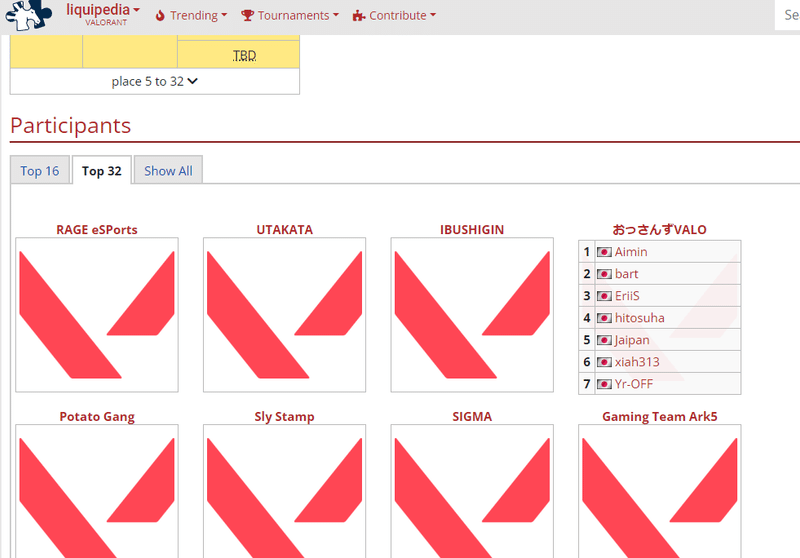800x558 pixels.
Task: Click Japan flag icon next to Jaipan
Action: click(604, 340)
